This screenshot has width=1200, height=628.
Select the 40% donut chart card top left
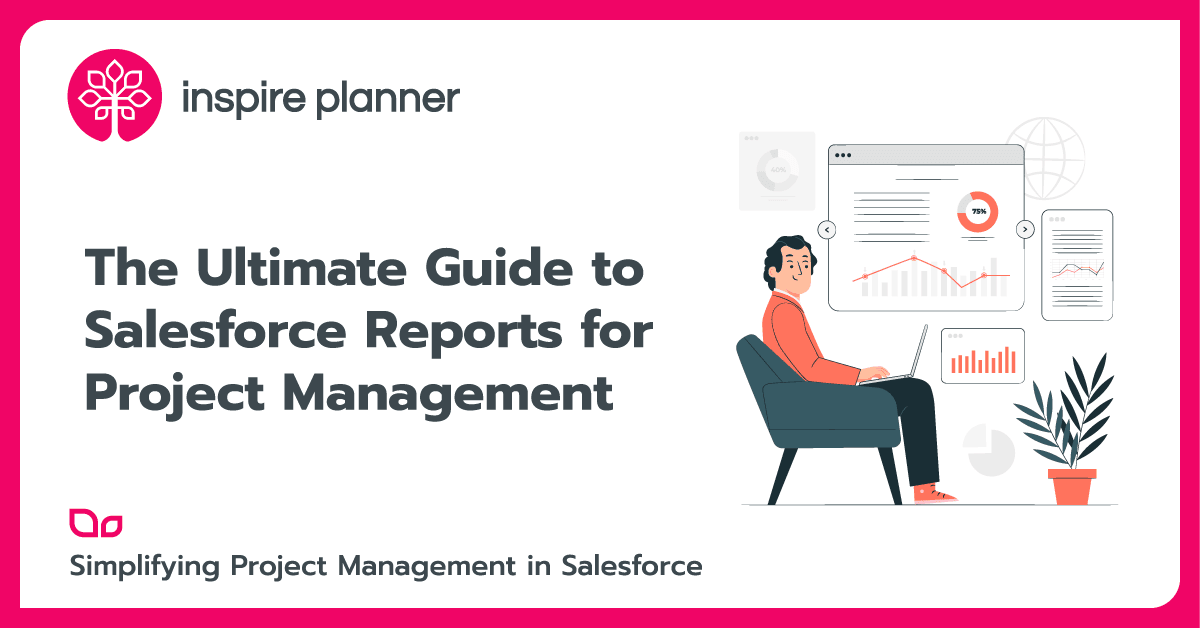pos(778,170)
